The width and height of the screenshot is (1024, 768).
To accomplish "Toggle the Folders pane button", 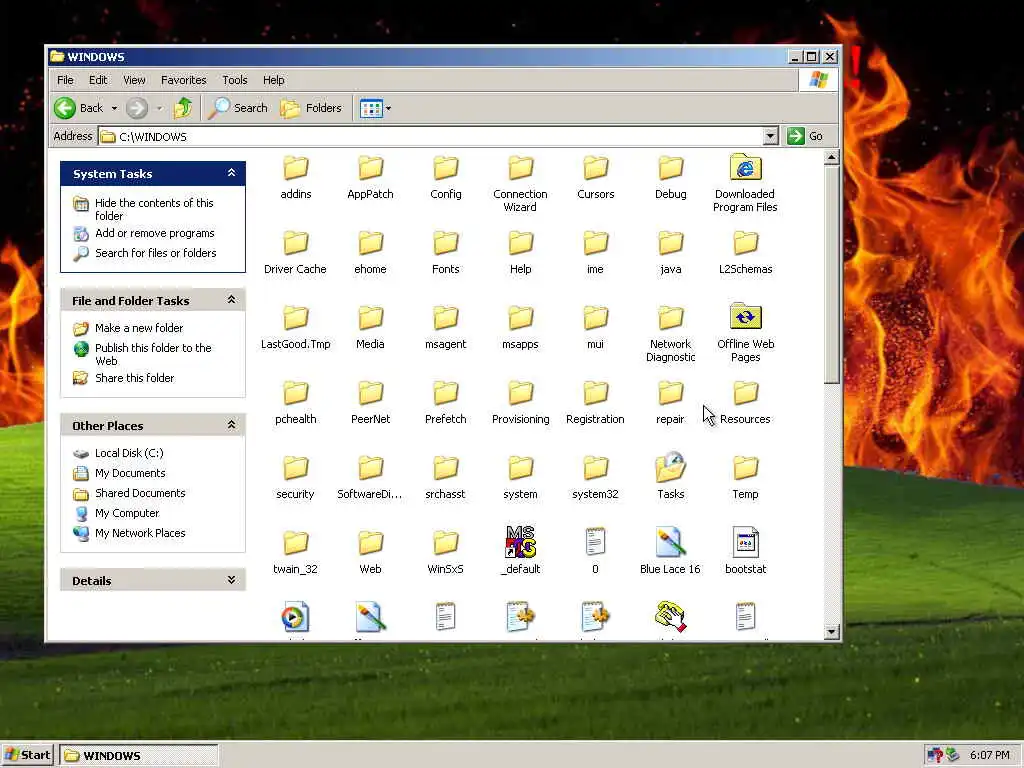I will (312, 108).
